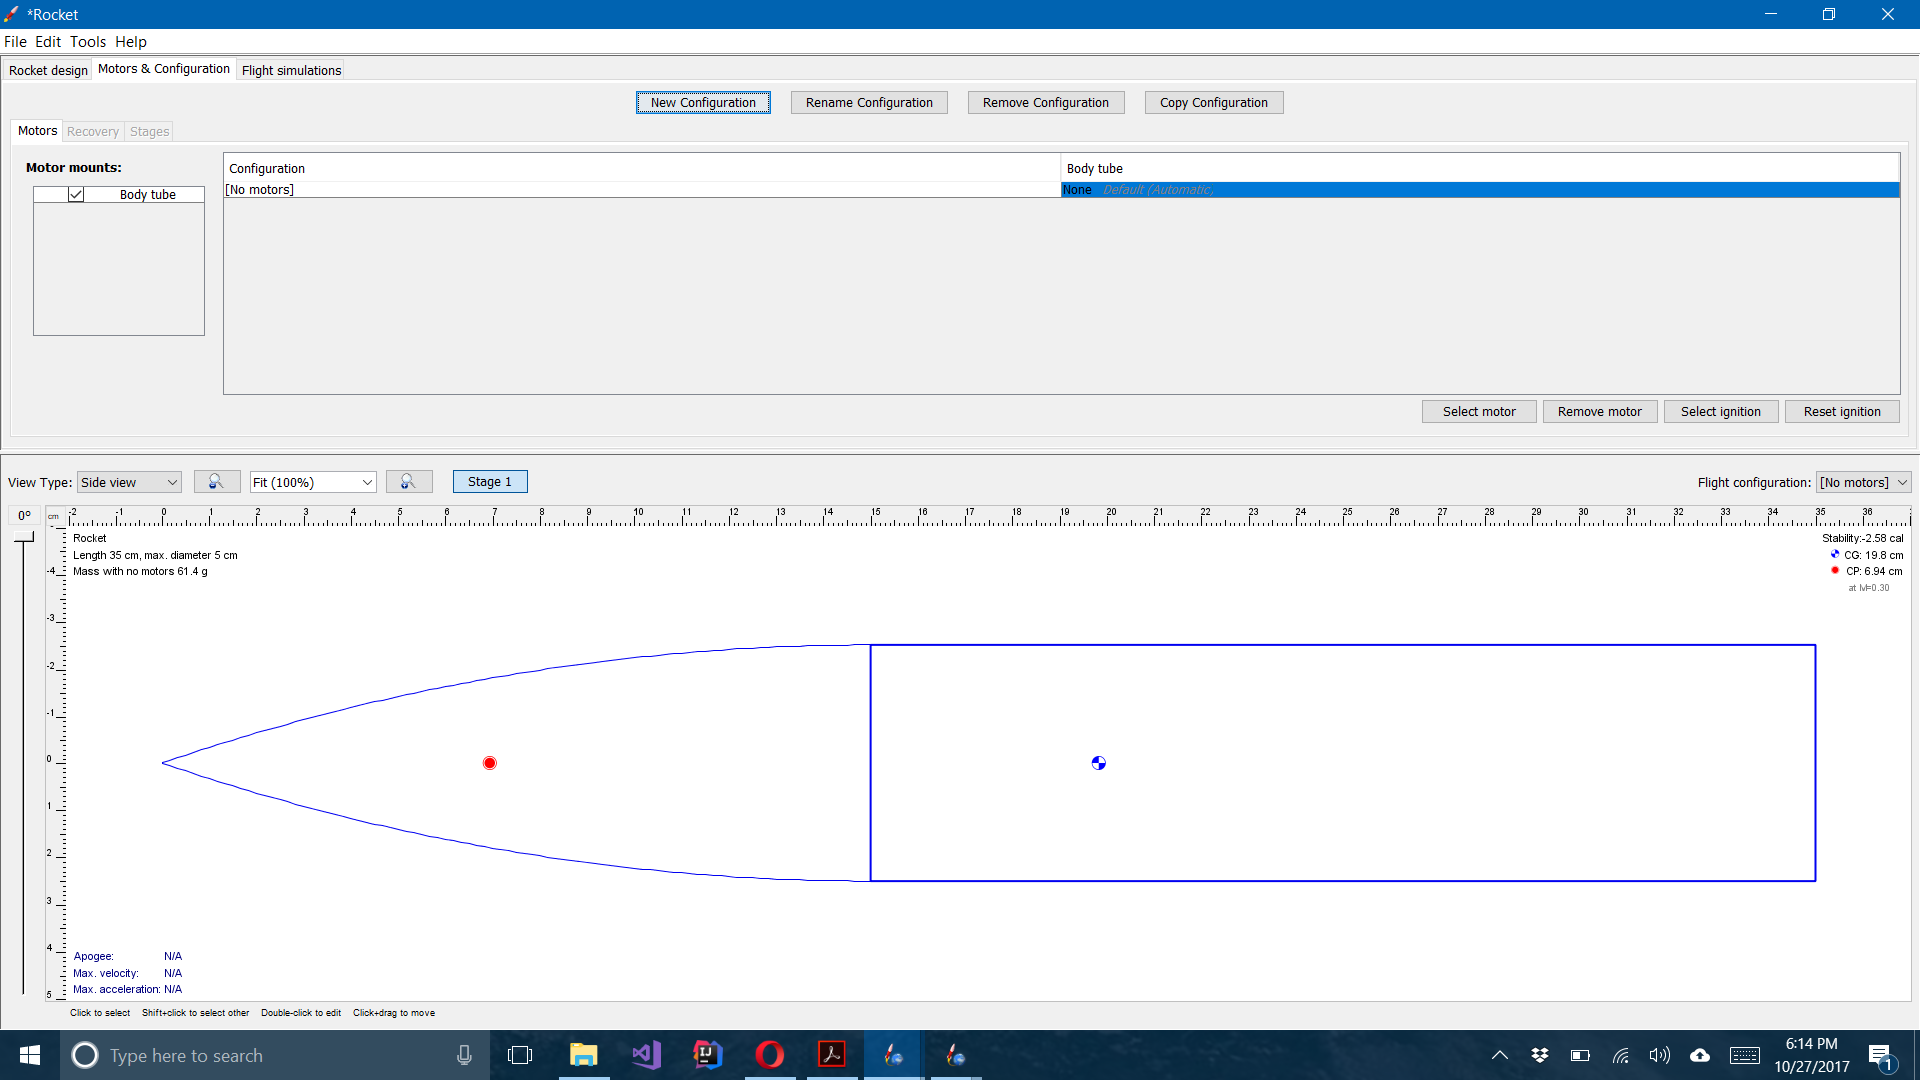Open the Flight configuration dropdown

pyautogui.click(x=1862, y=481)
